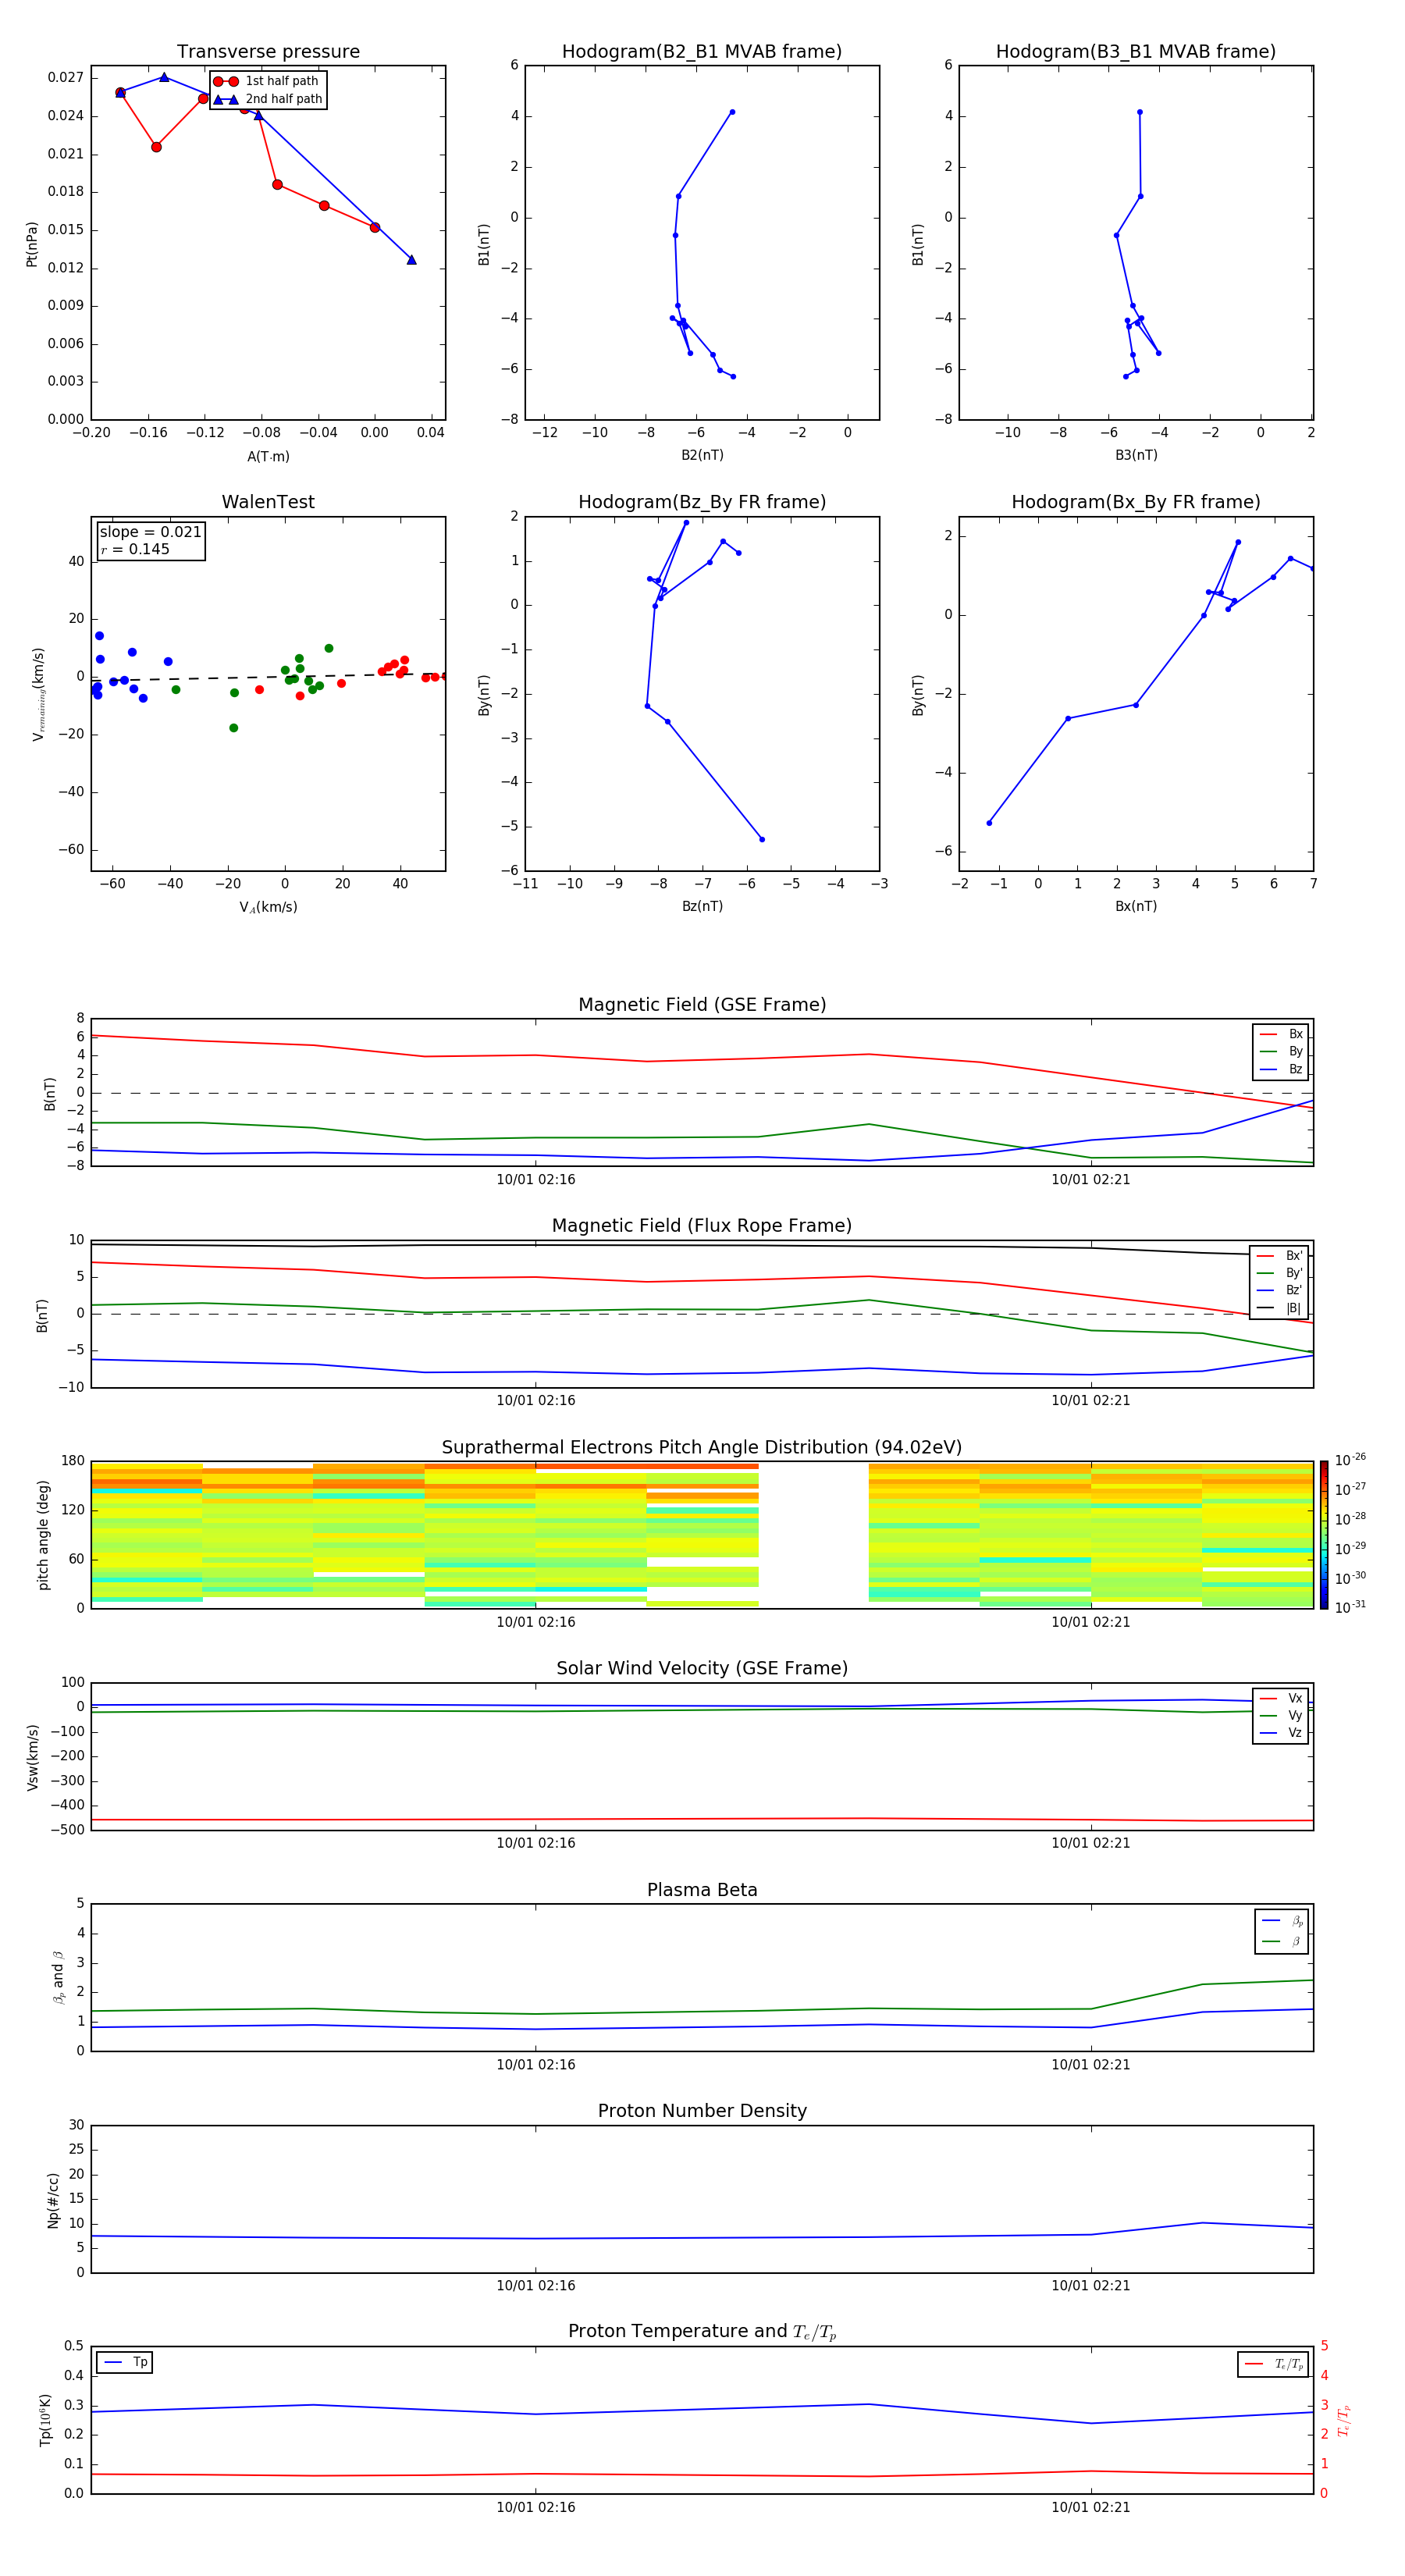Click the |B| legend entry in flux rope panel
Image resolution: width=1405 pixels, height=2576 pixels.
1279,1309
